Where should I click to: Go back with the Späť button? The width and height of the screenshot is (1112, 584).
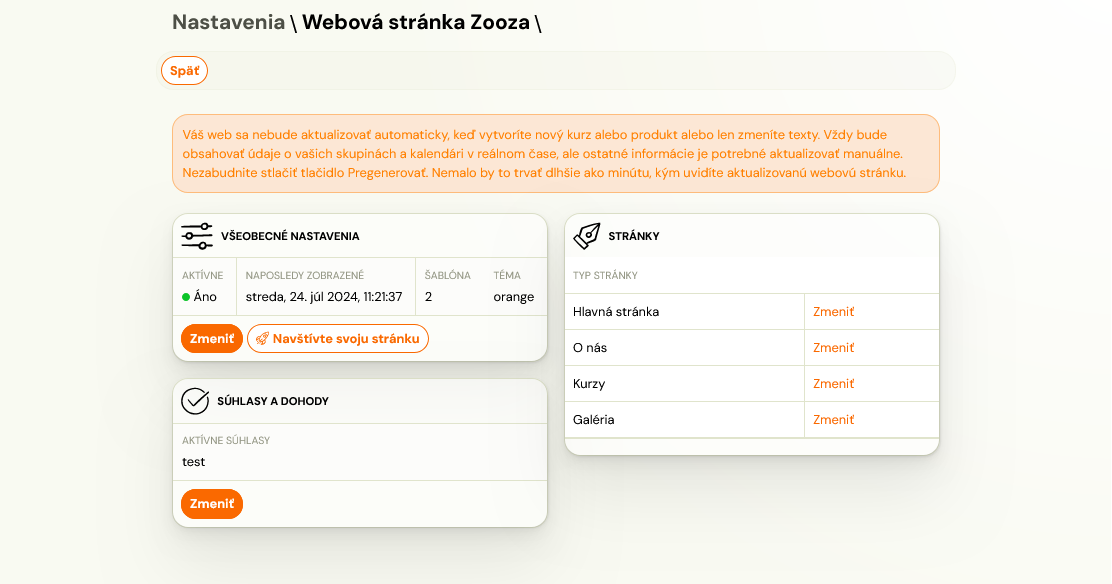point(184,71)
